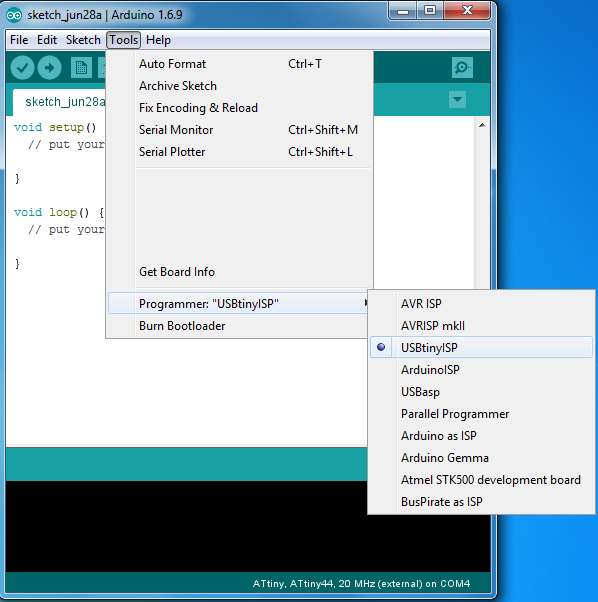Open the Sketch menu
This screenshot has width=598, height=602.
click(x=83, y=40)
